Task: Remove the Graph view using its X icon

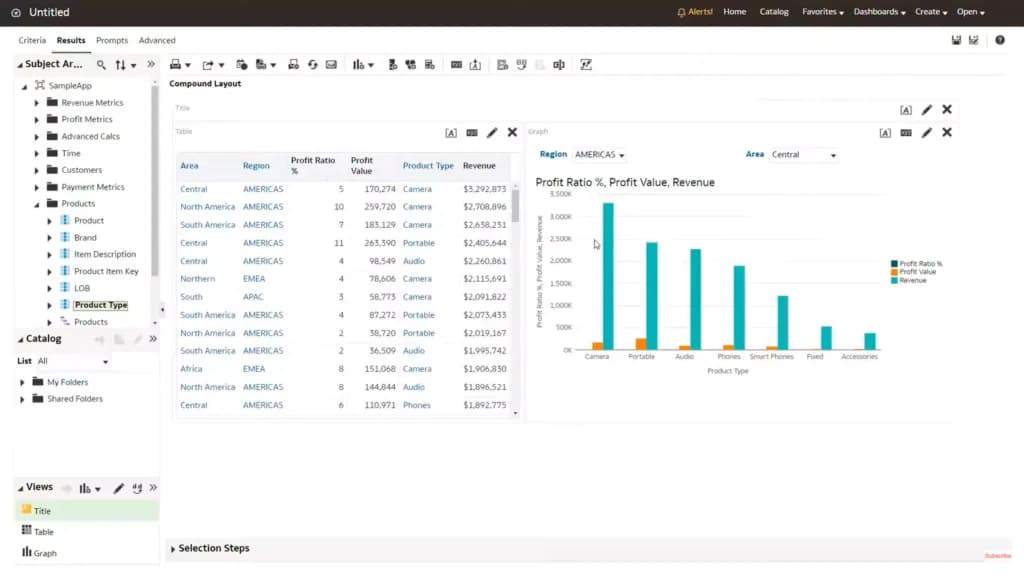Action: (947, 133)
